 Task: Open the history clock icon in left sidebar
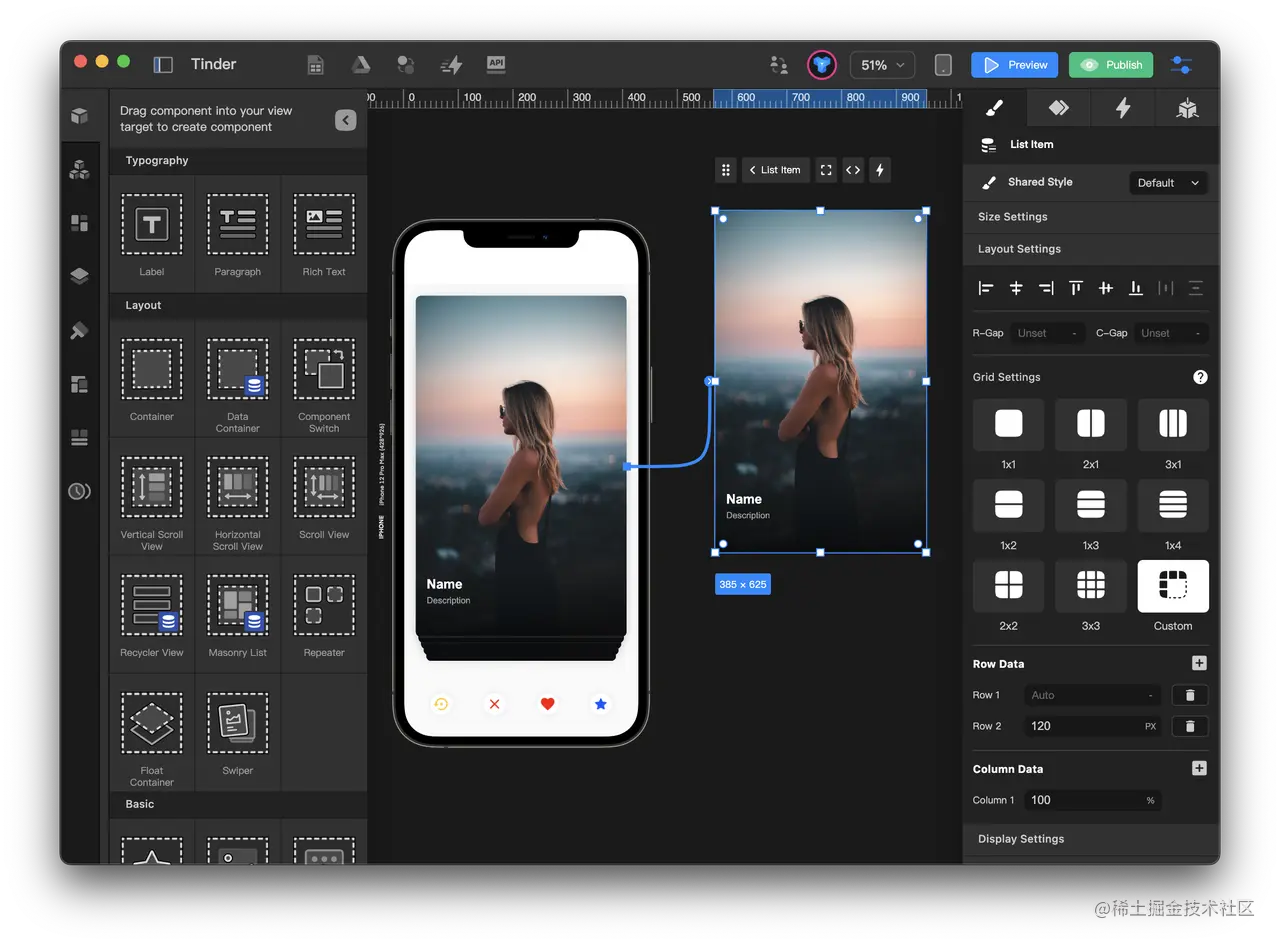79,491
